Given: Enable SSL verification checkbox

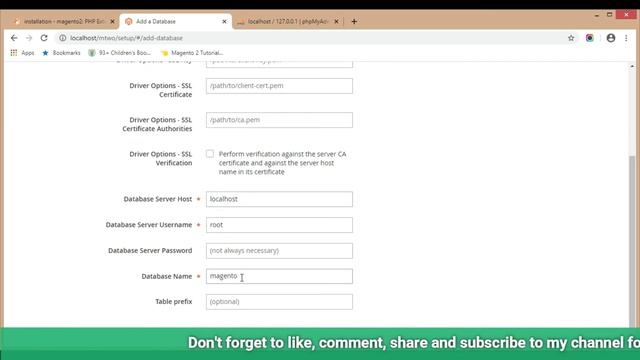Looking at the screenshot, I should click(x=210, y=154).
